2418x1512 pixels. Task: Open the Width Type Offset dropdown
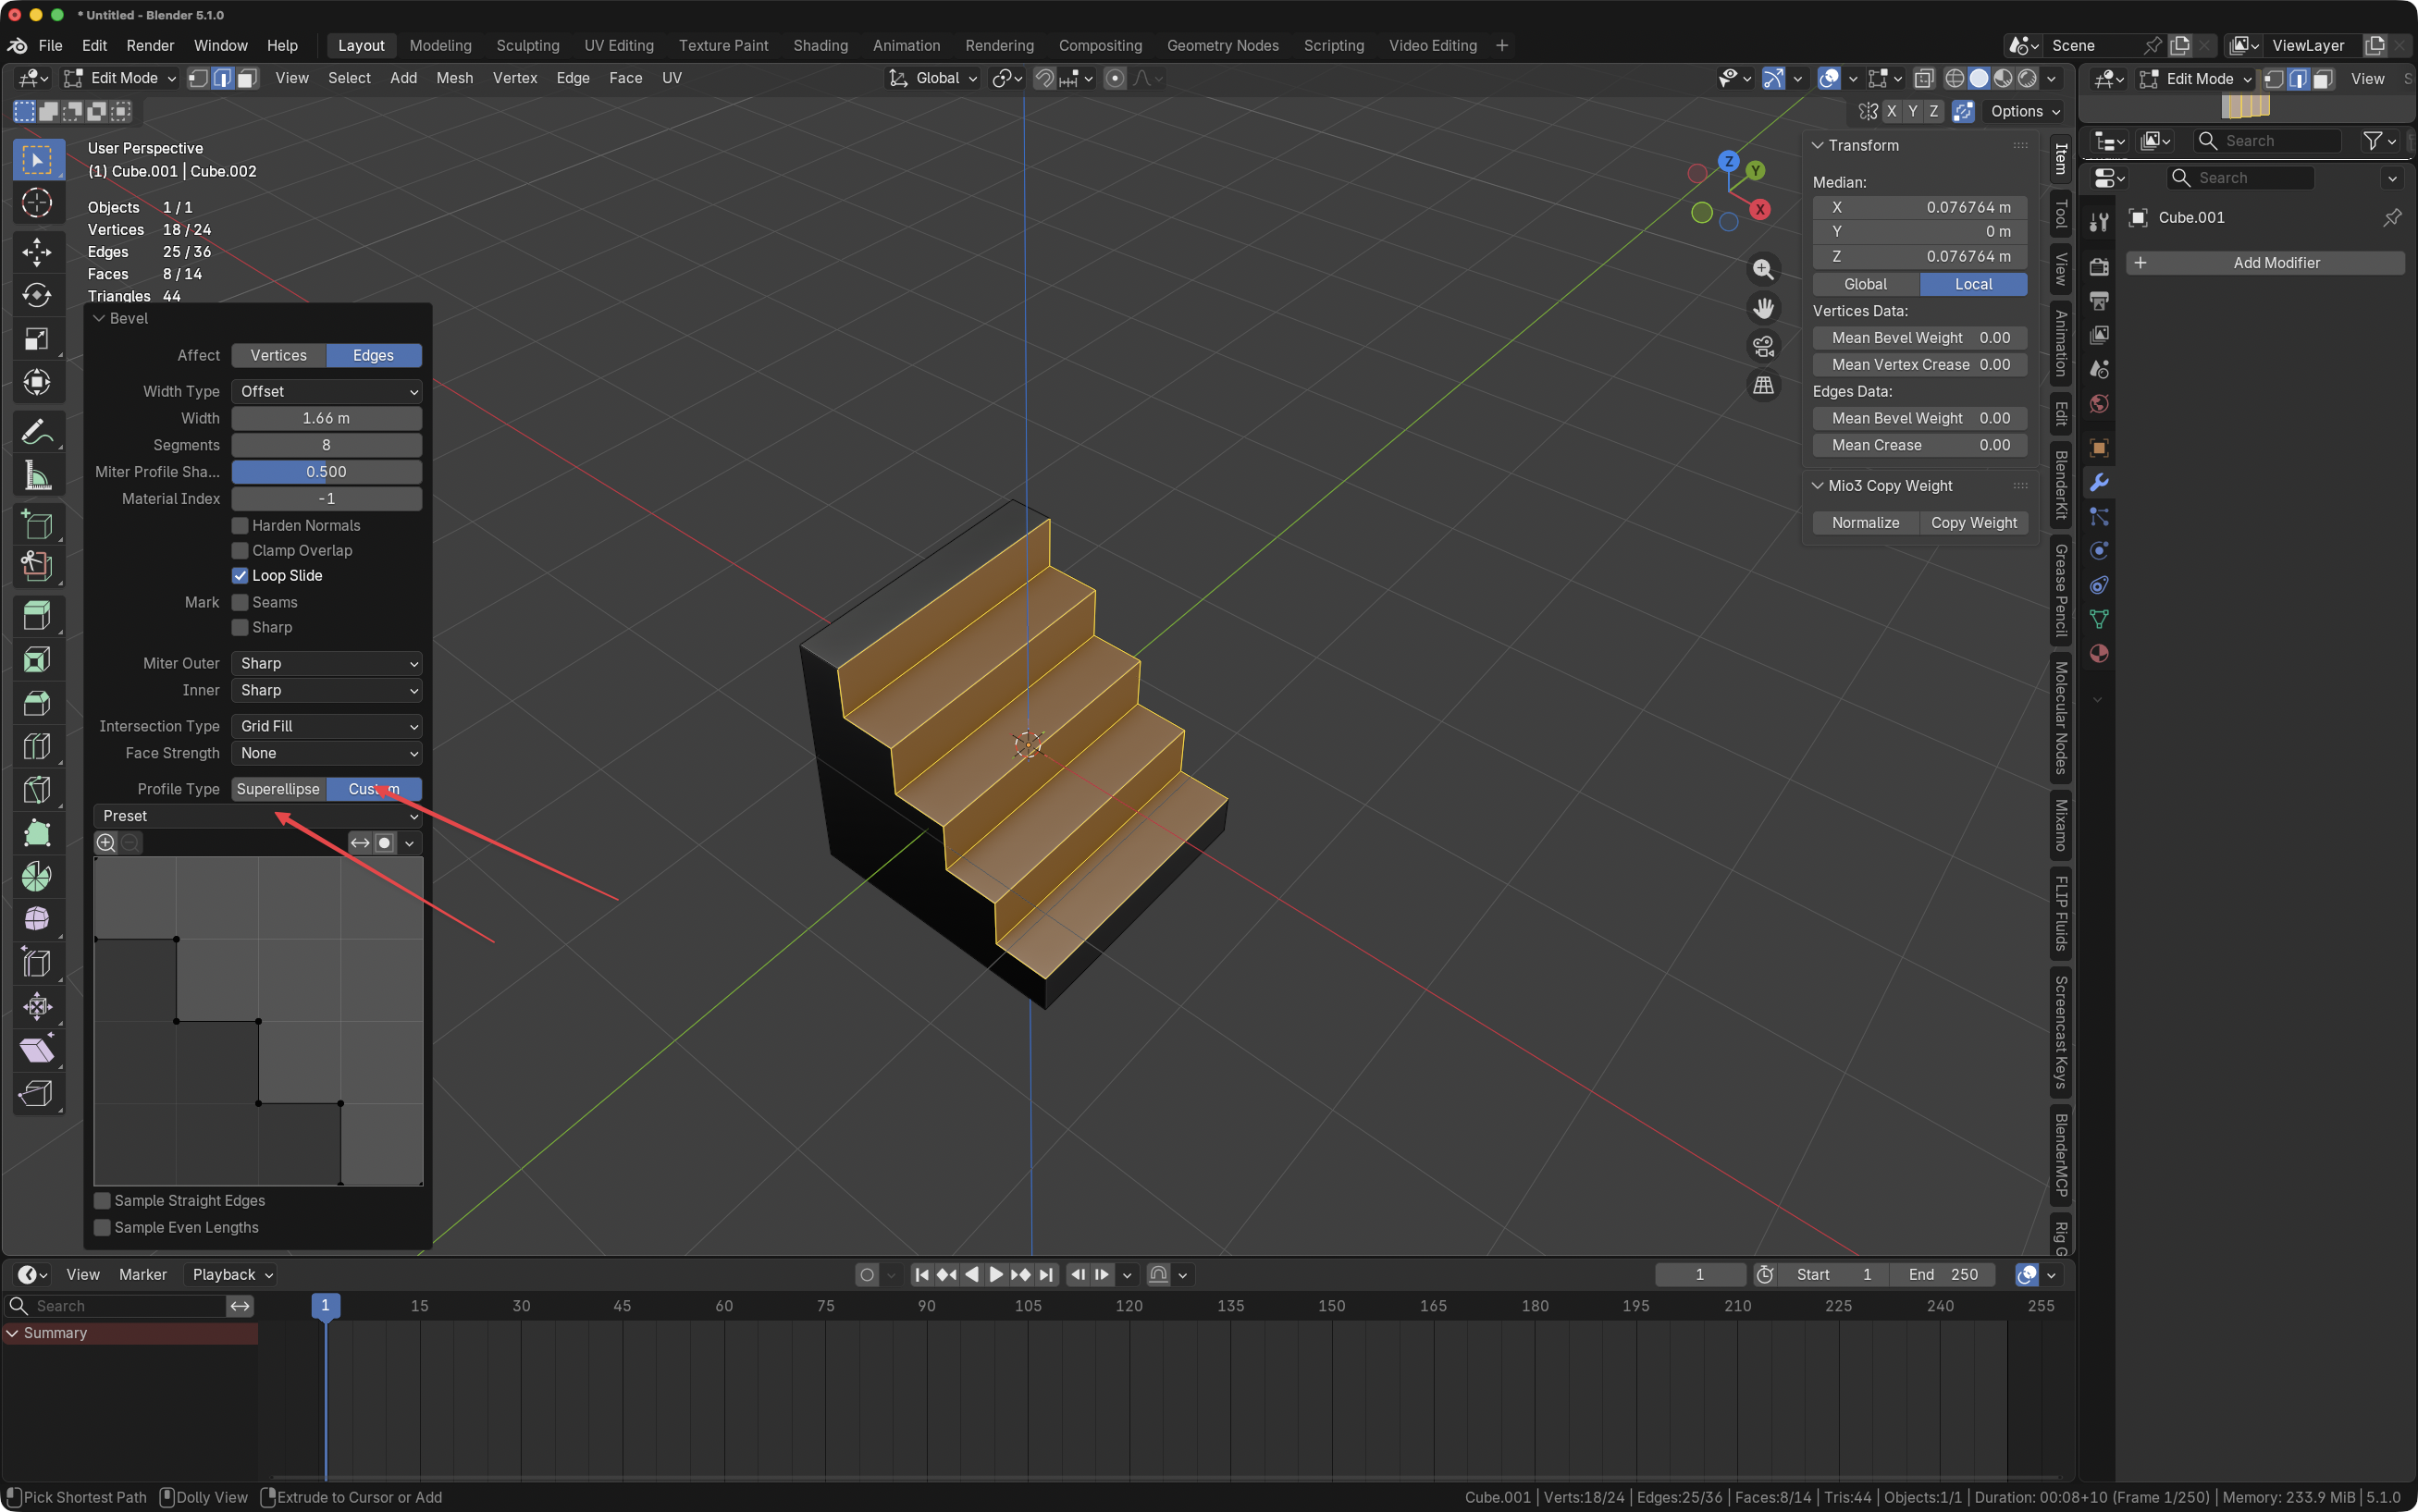click(x=327, y=392)
